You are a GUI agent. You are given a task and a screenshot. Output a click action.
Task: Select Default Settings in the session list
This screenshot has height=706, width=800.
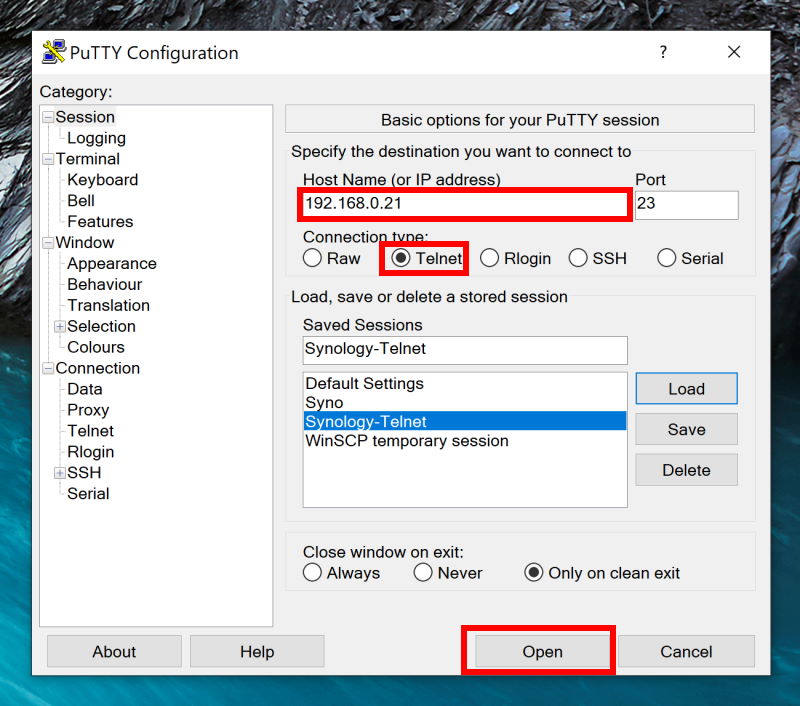[x=465, y=383]
